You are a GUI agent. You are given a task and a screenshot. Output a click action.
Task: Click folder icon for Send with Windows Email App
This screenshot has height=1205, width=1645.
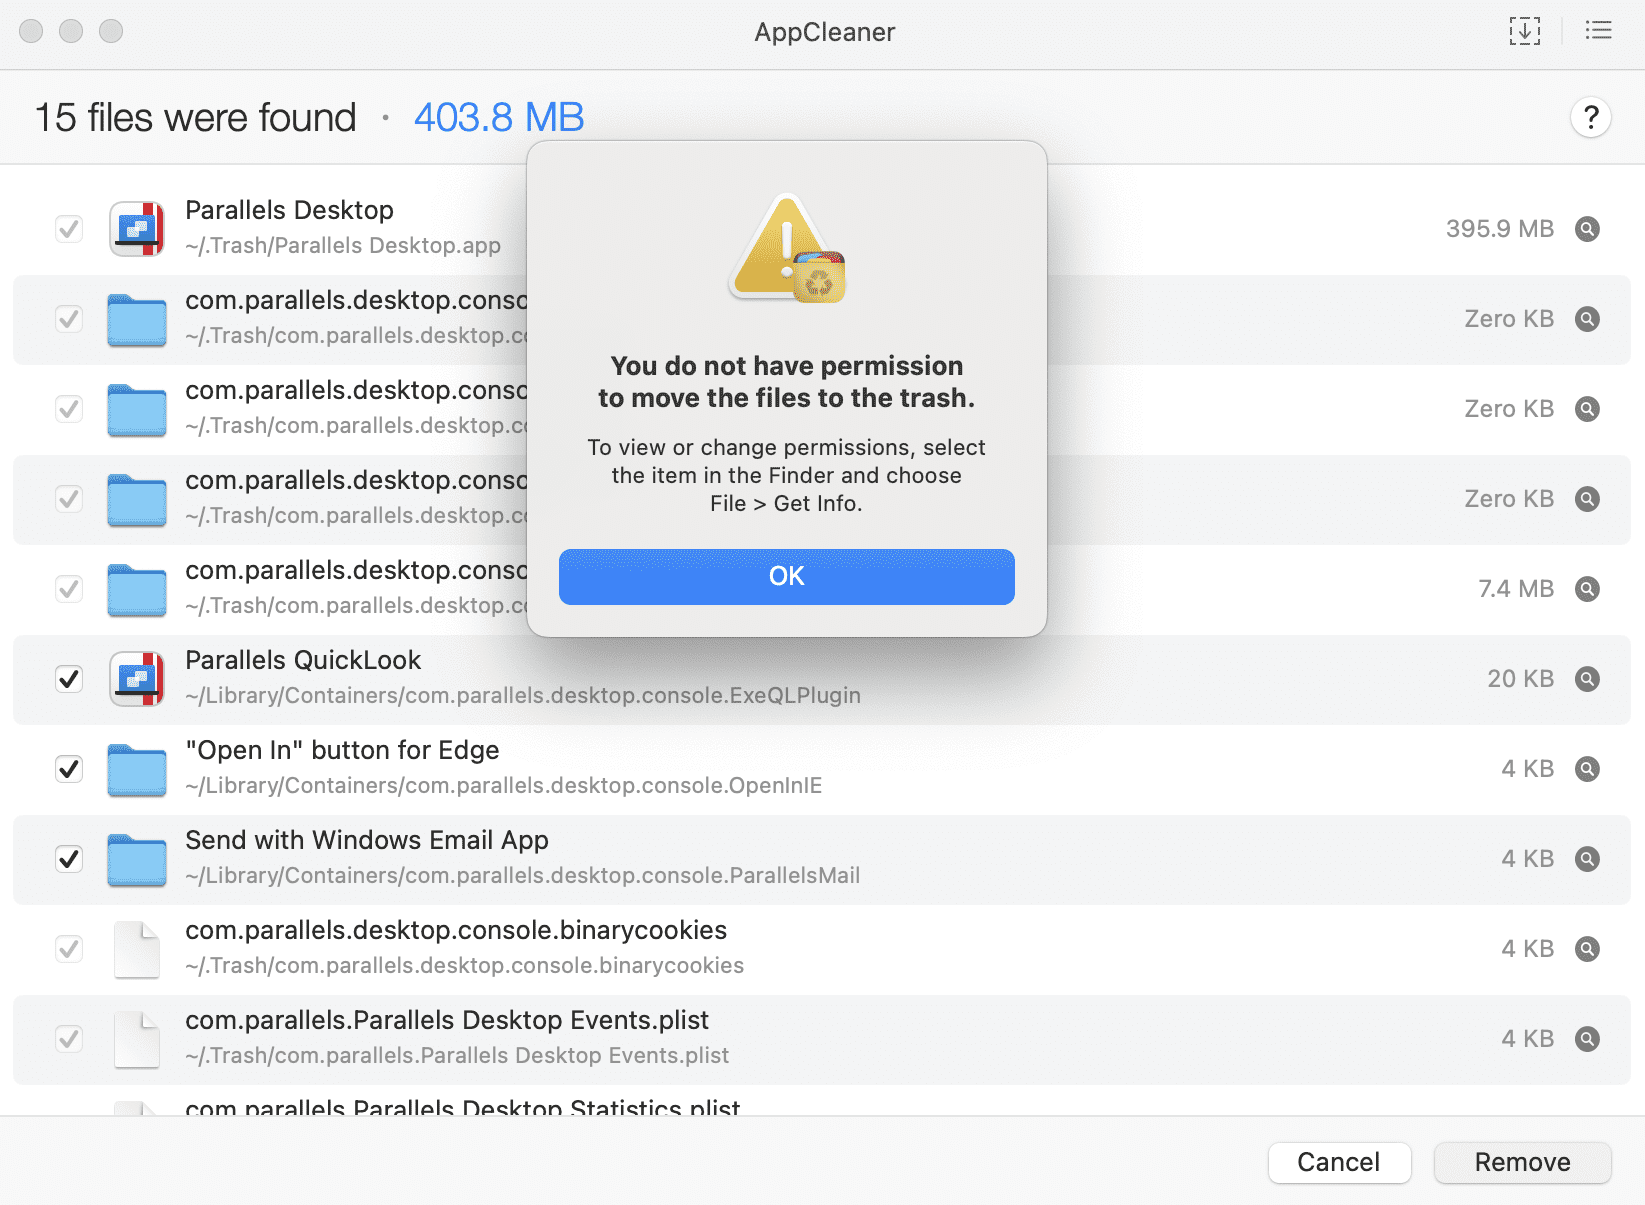pyautogui.click(x=137, y=860)
